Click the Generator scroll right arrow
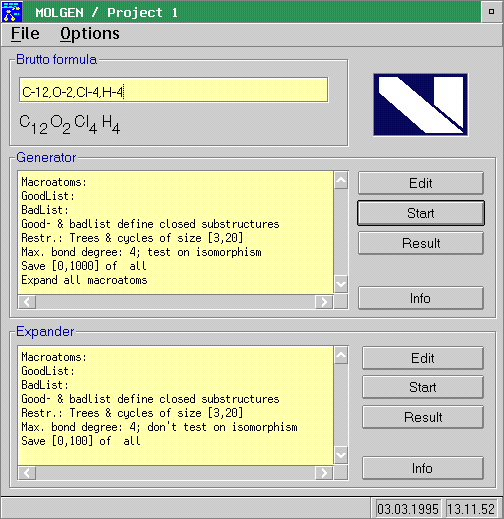 (324, 302)
